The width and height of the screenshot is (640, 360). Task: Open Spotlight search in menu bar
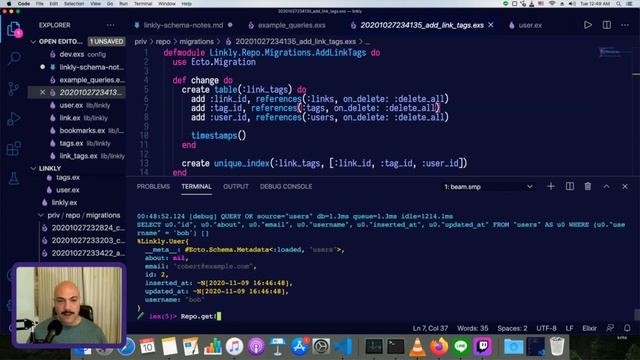coord(619,4)
